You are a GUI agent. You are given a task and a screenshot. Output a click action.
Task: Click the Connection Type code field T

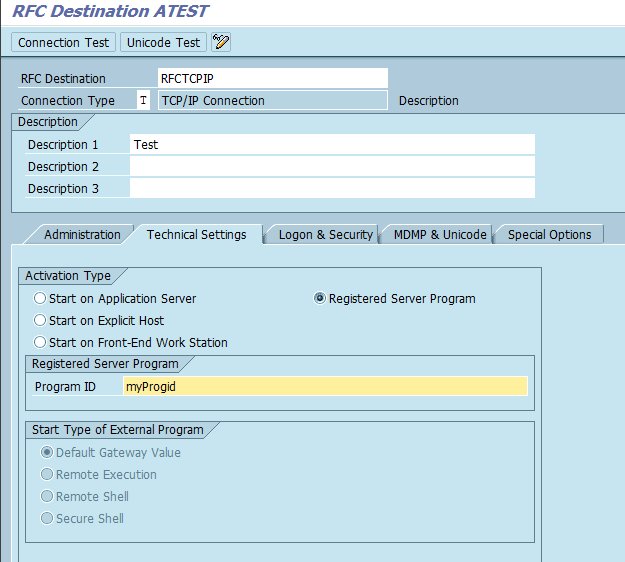pyautogui.click(x=143, y=100)
